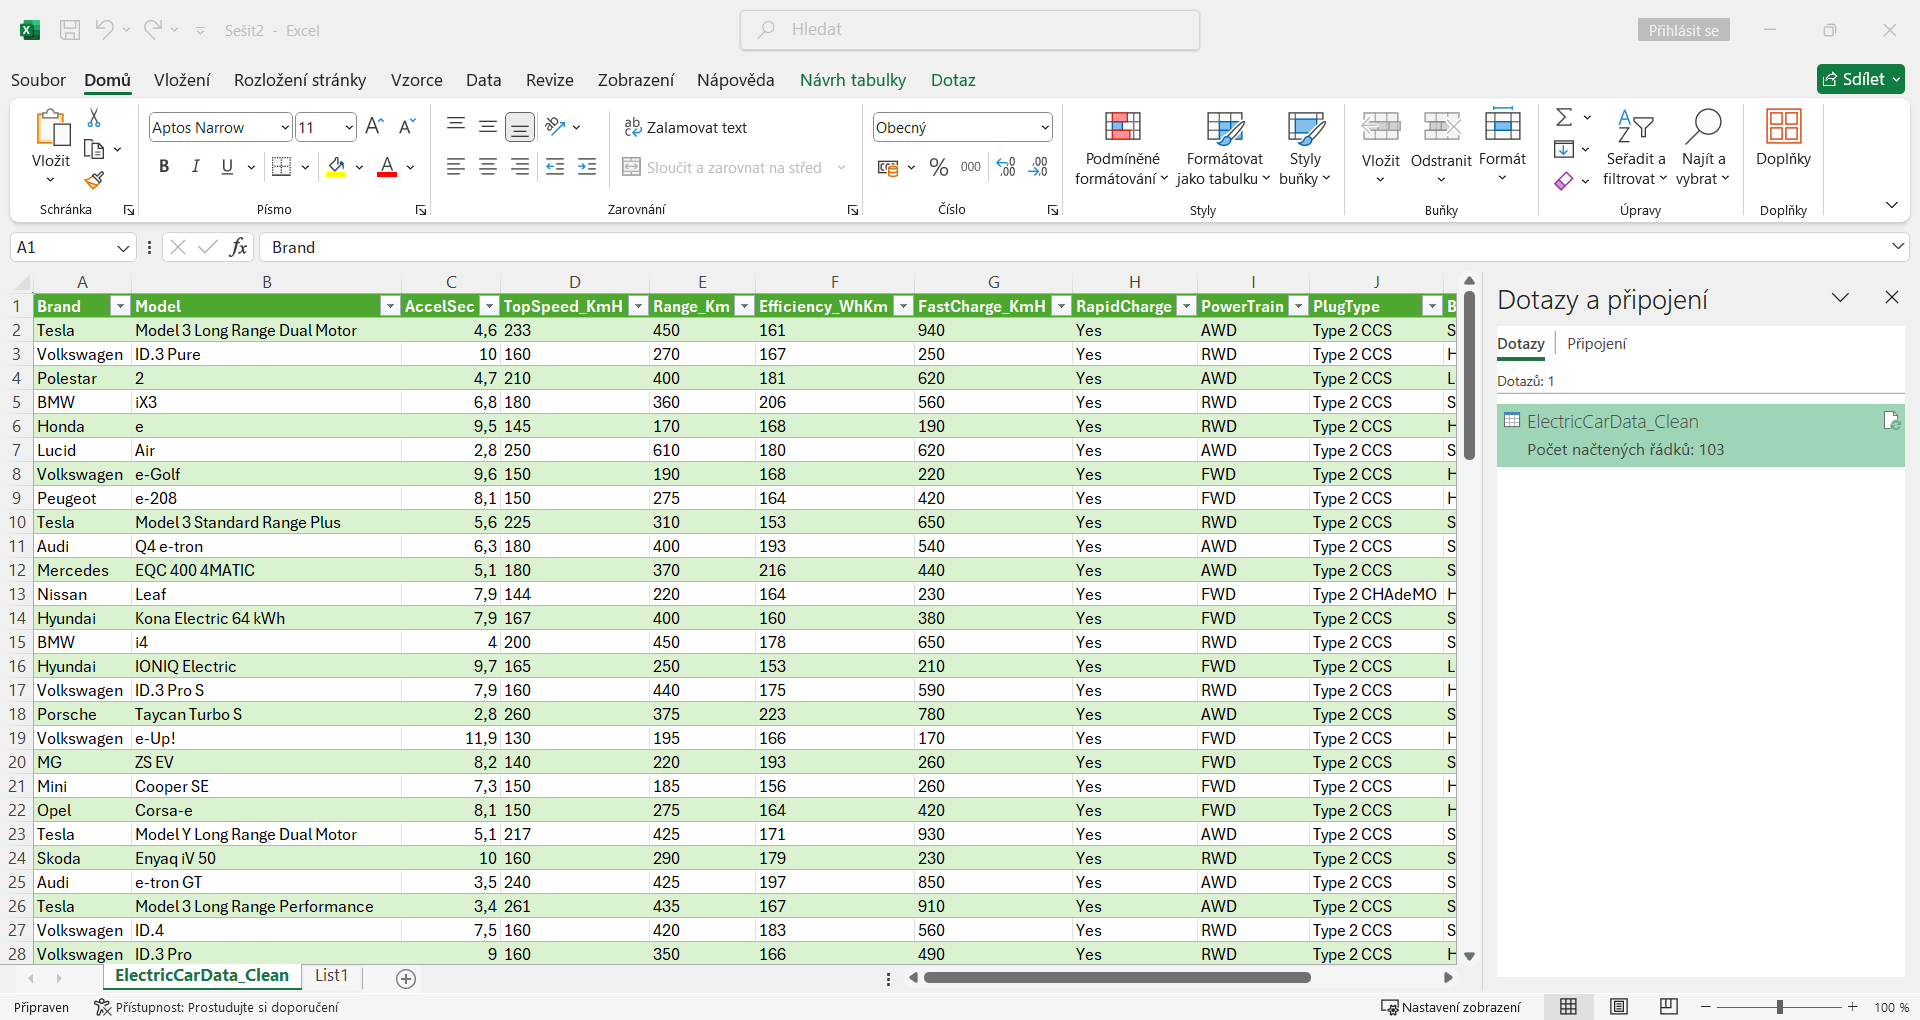This screenshot has width=1920, height=1020.
Task: Click the AutoSum sigma icon
Action: tap(1564, 117)
